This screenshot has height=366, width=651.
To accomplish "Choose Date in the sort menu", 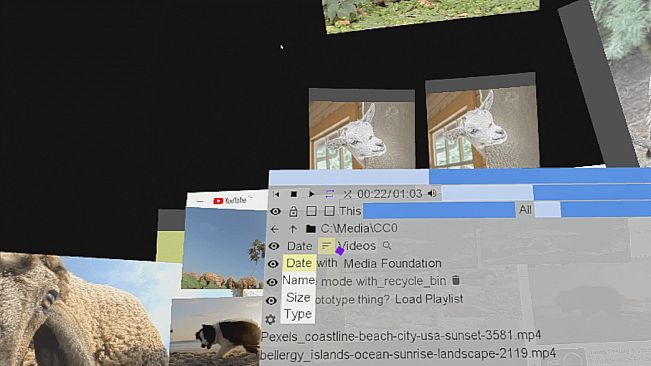I will 299,263.
